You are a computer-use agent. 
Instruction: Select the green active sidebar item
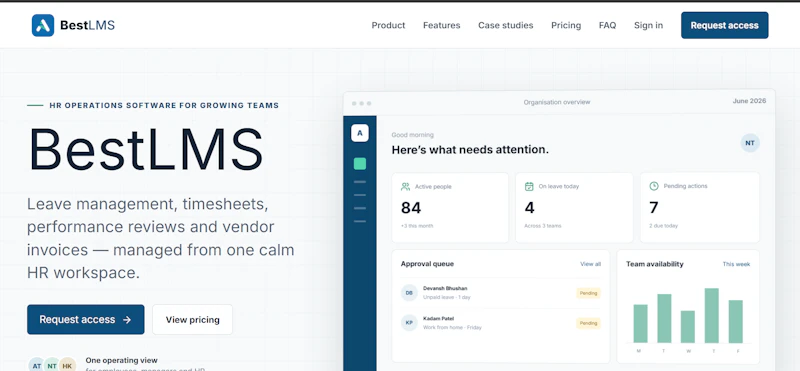[360, 164]
